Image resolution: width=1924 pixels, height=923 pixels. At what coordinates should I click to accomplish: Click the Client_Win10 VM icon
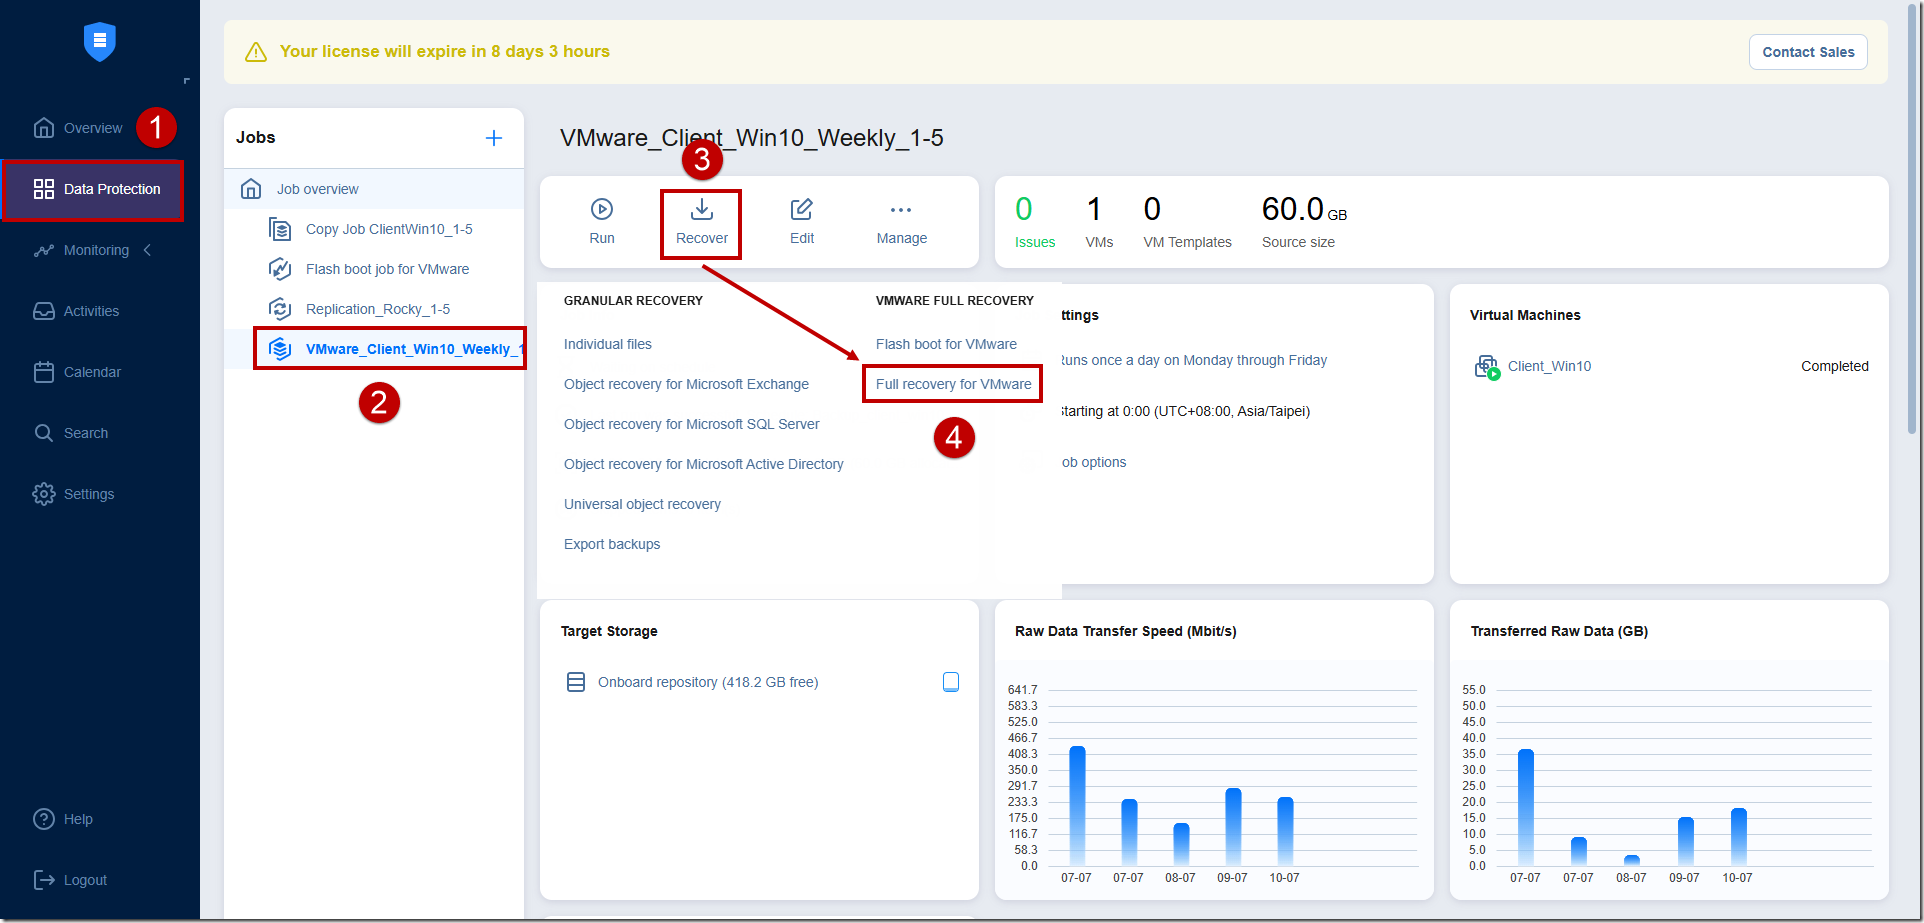tap(1487, 367)
